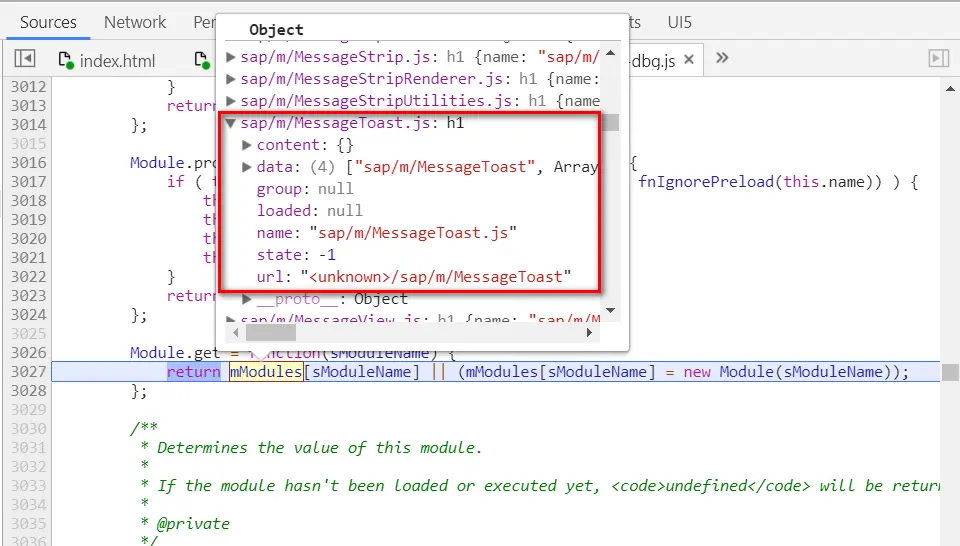Open the index.html file tab

[107, 61]
